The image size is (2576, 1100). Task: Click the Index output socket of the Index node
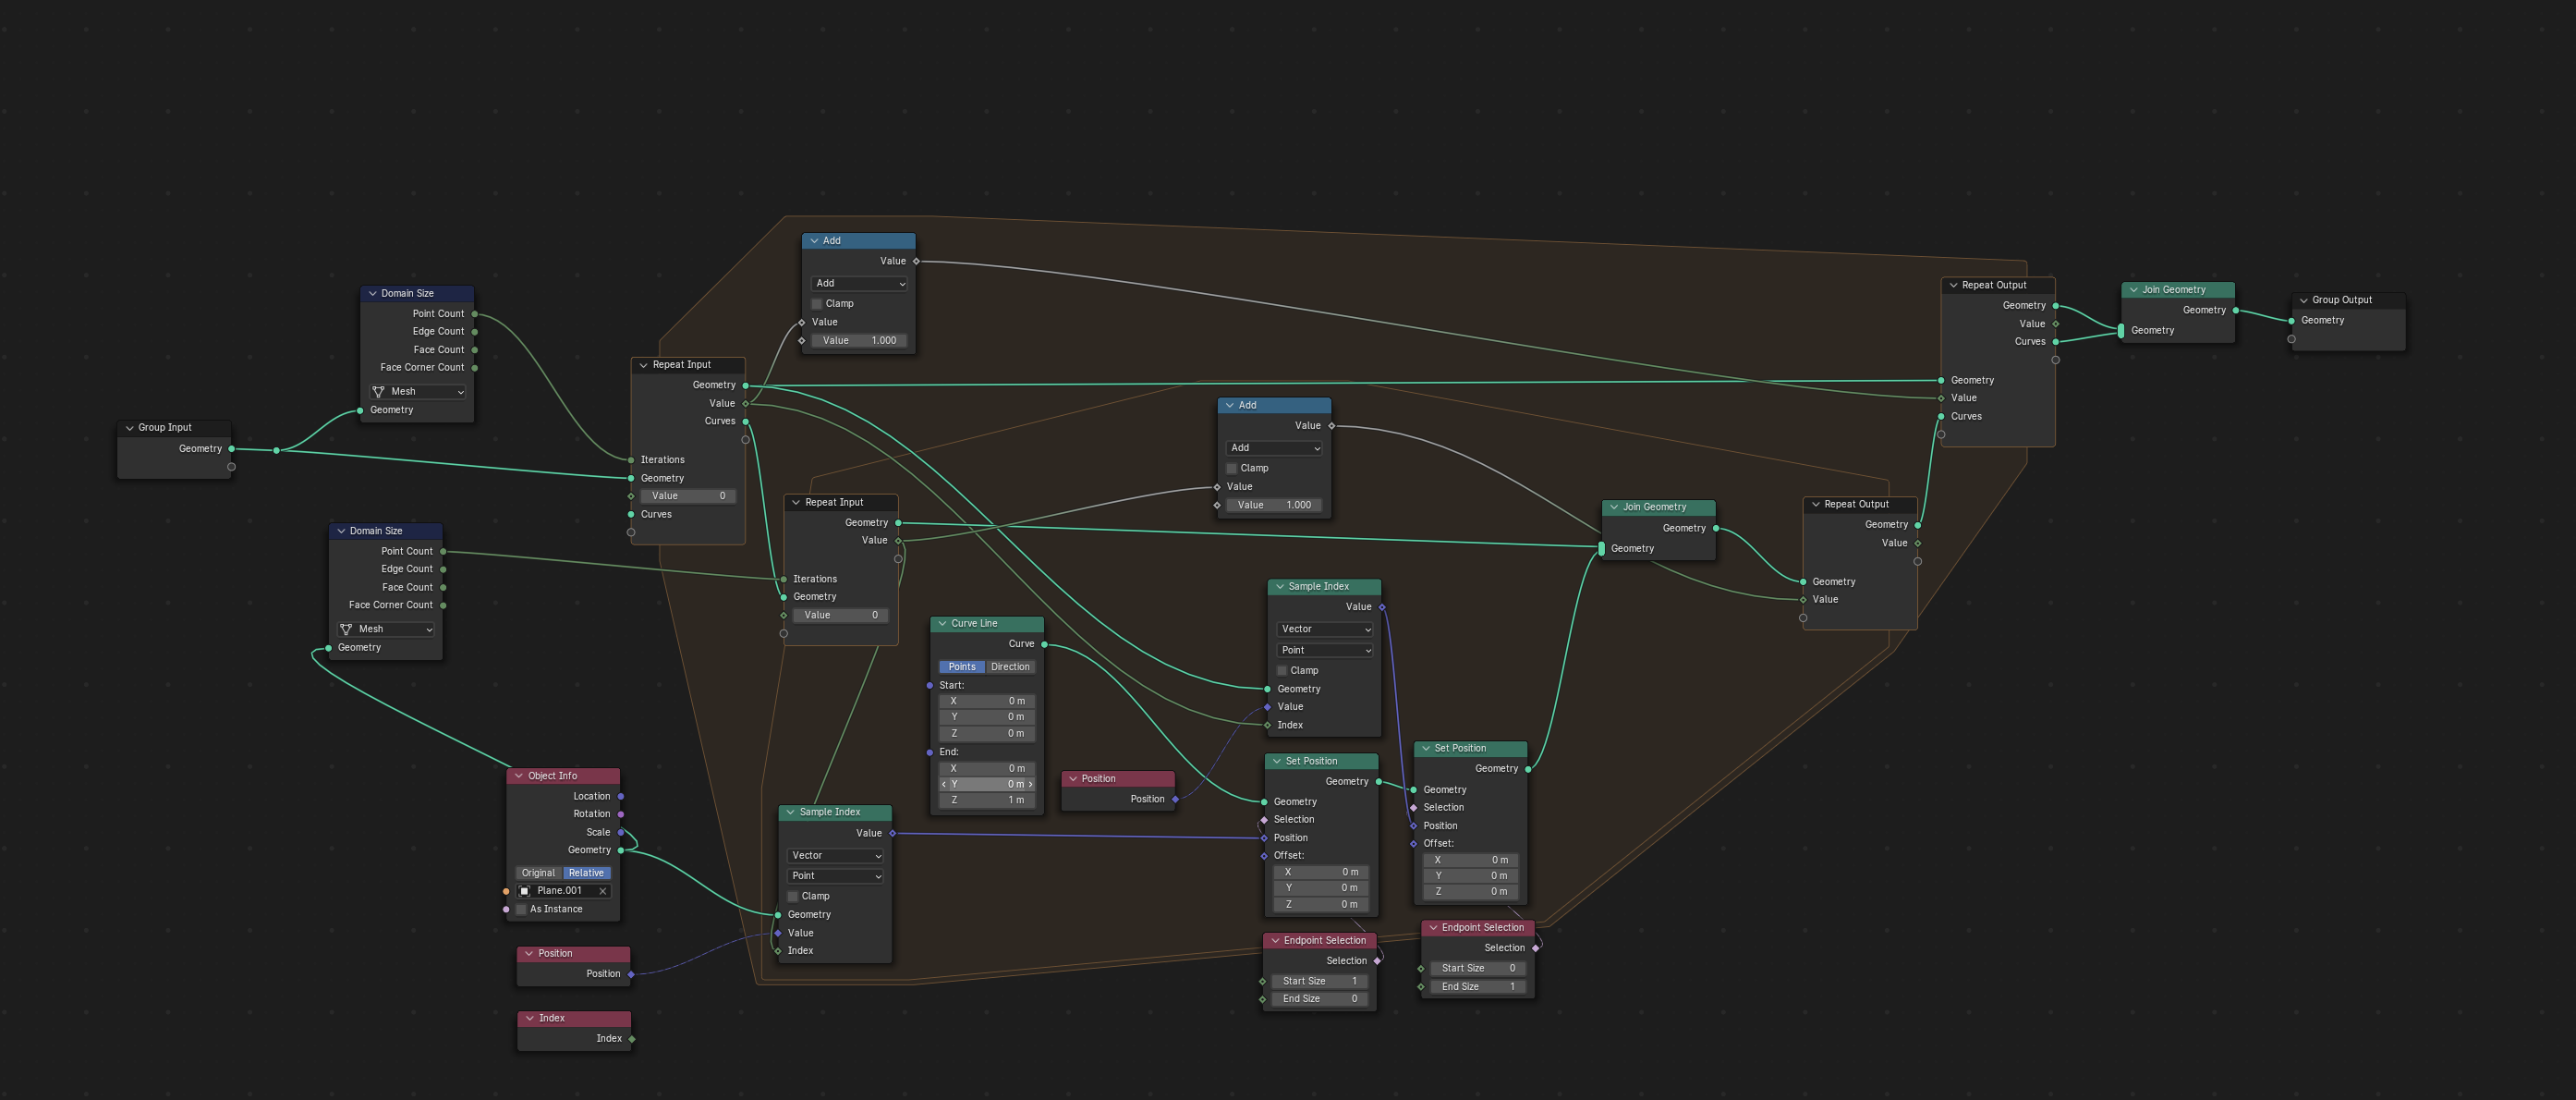tap(632, 1039)
